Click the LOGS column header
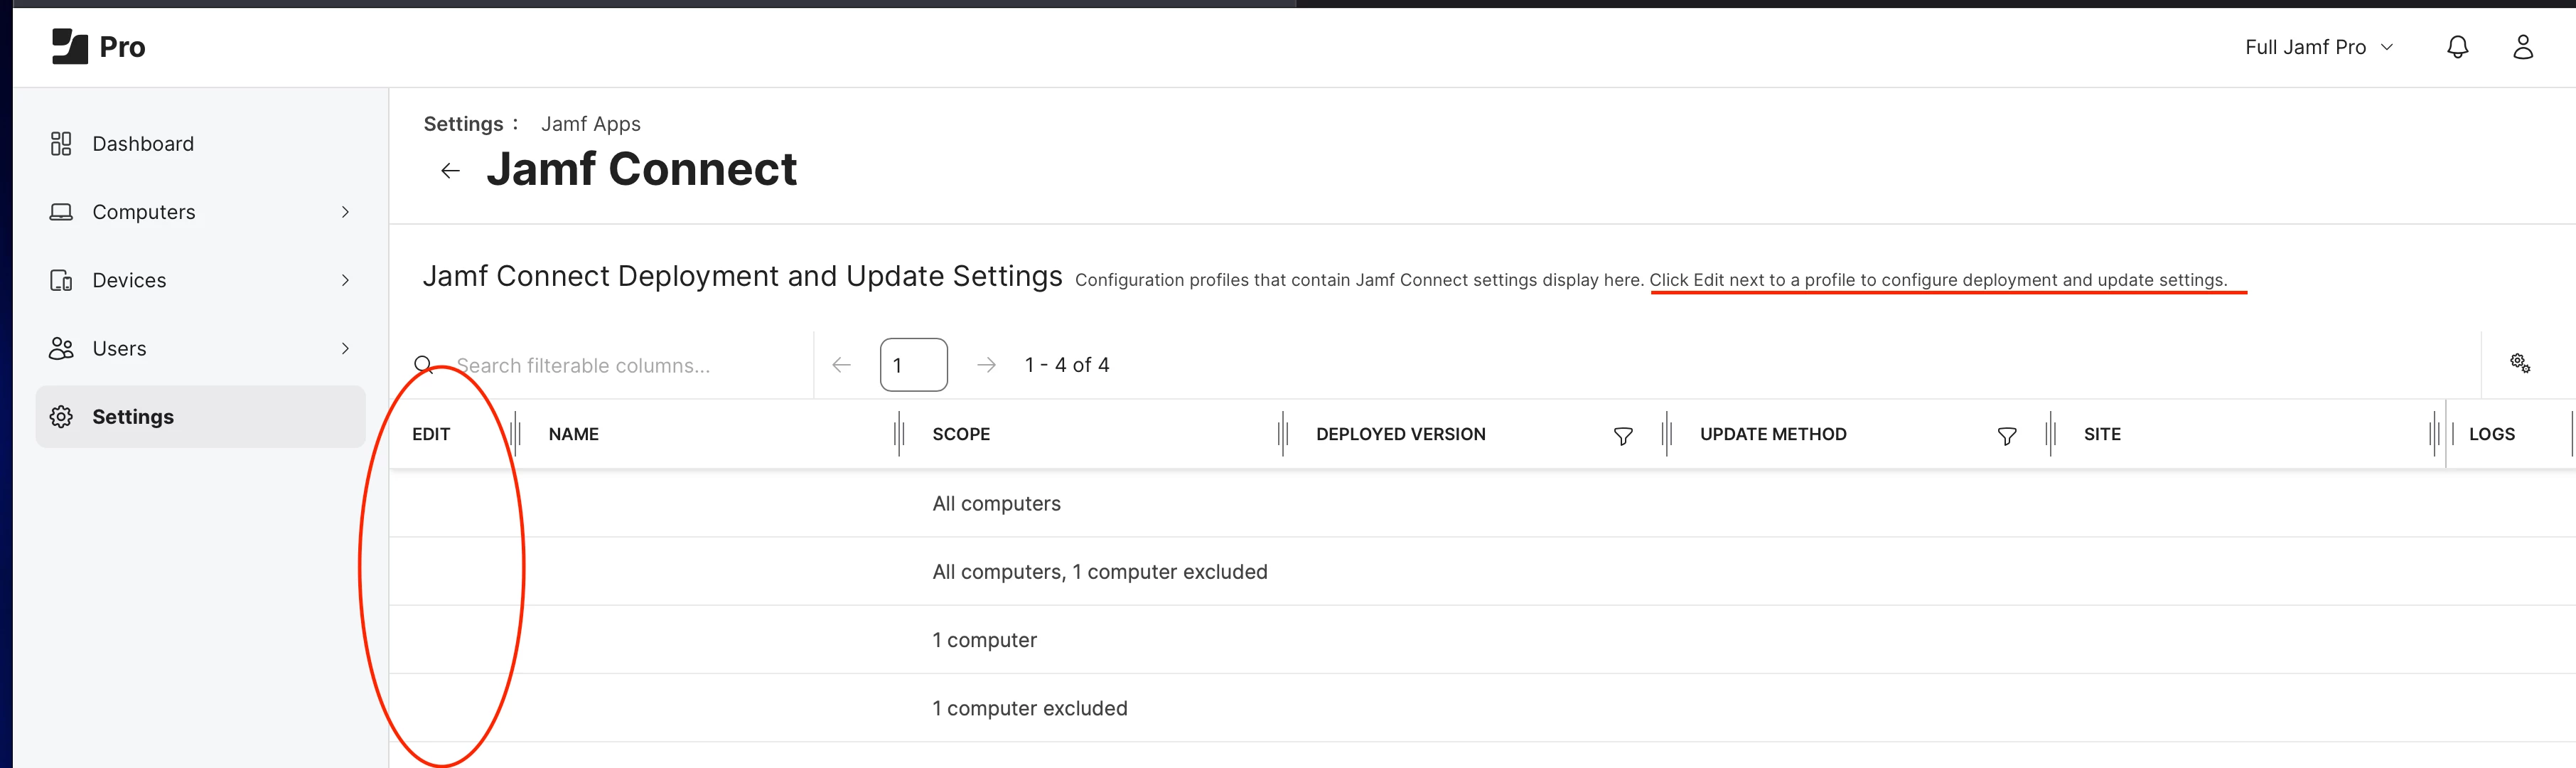Viewport: 2576px width, 768px height. [2491, 434]
